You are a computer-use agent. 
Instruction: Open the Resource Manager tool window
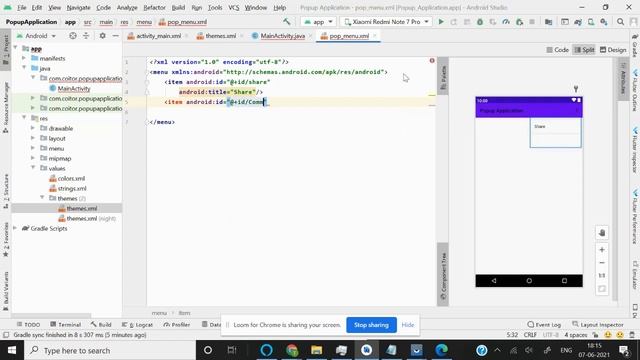6,107
